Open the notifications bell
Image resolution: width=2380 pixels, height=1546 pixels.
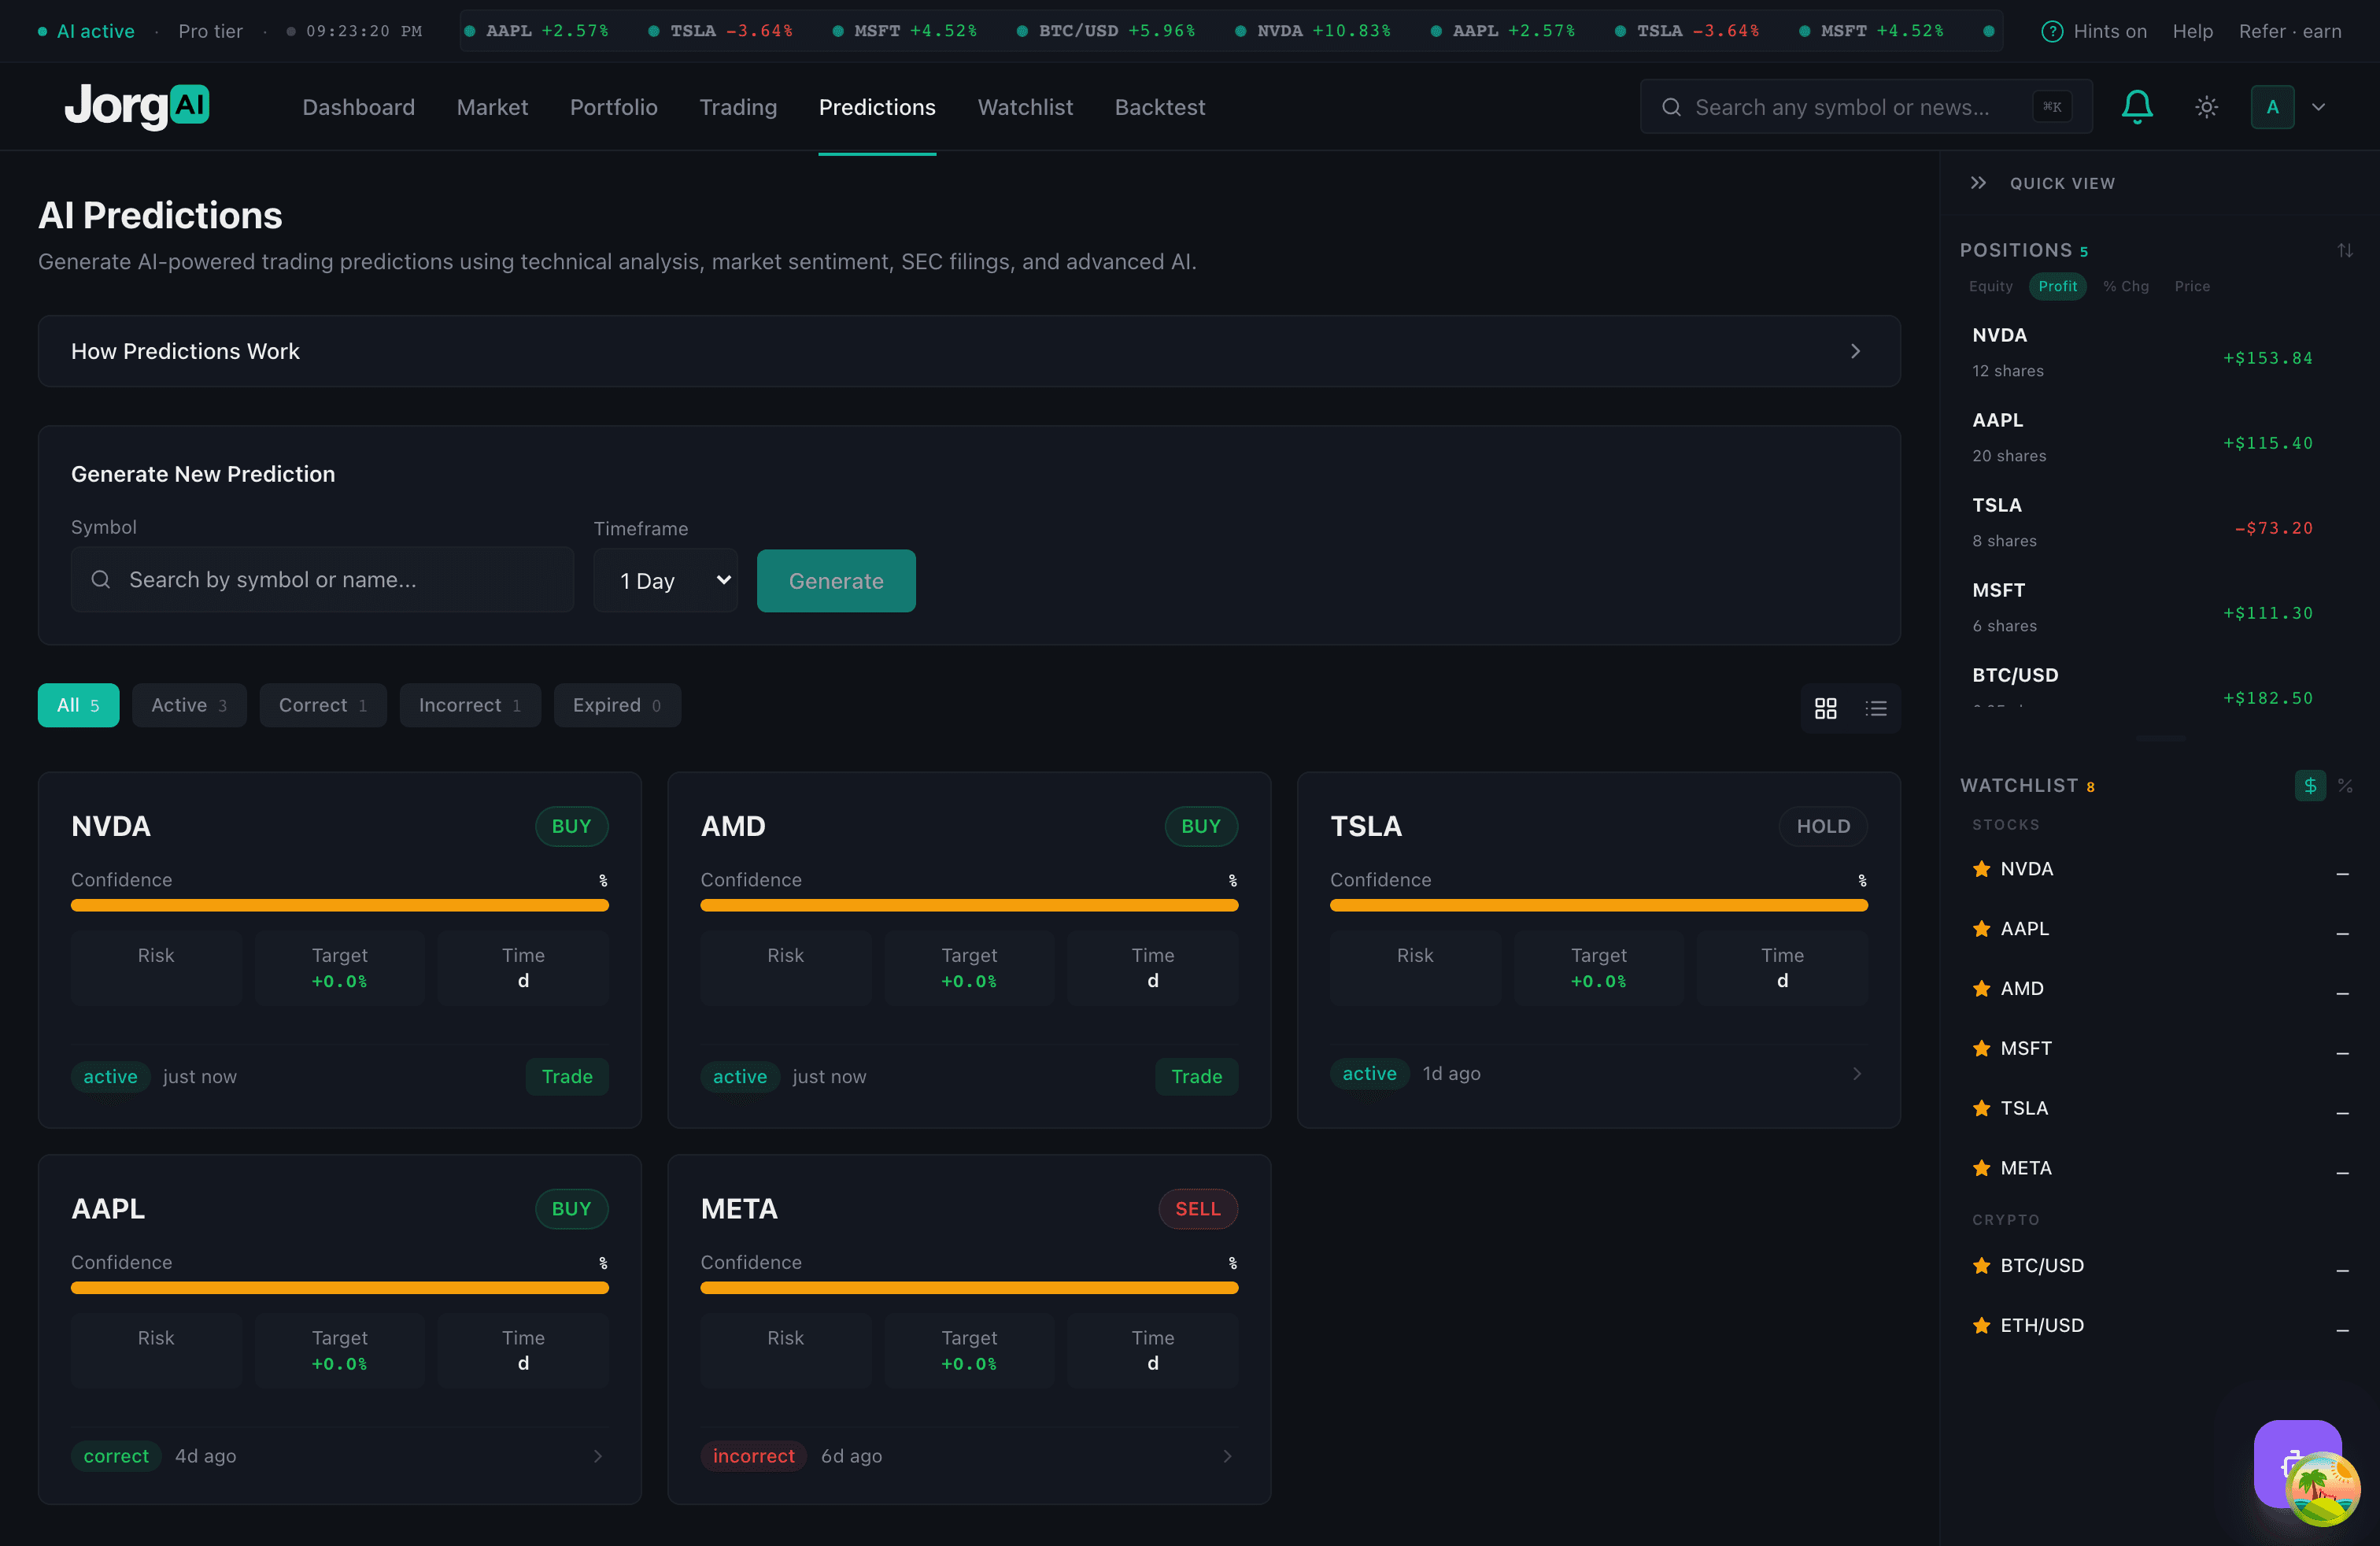[x=2137, y=107]
